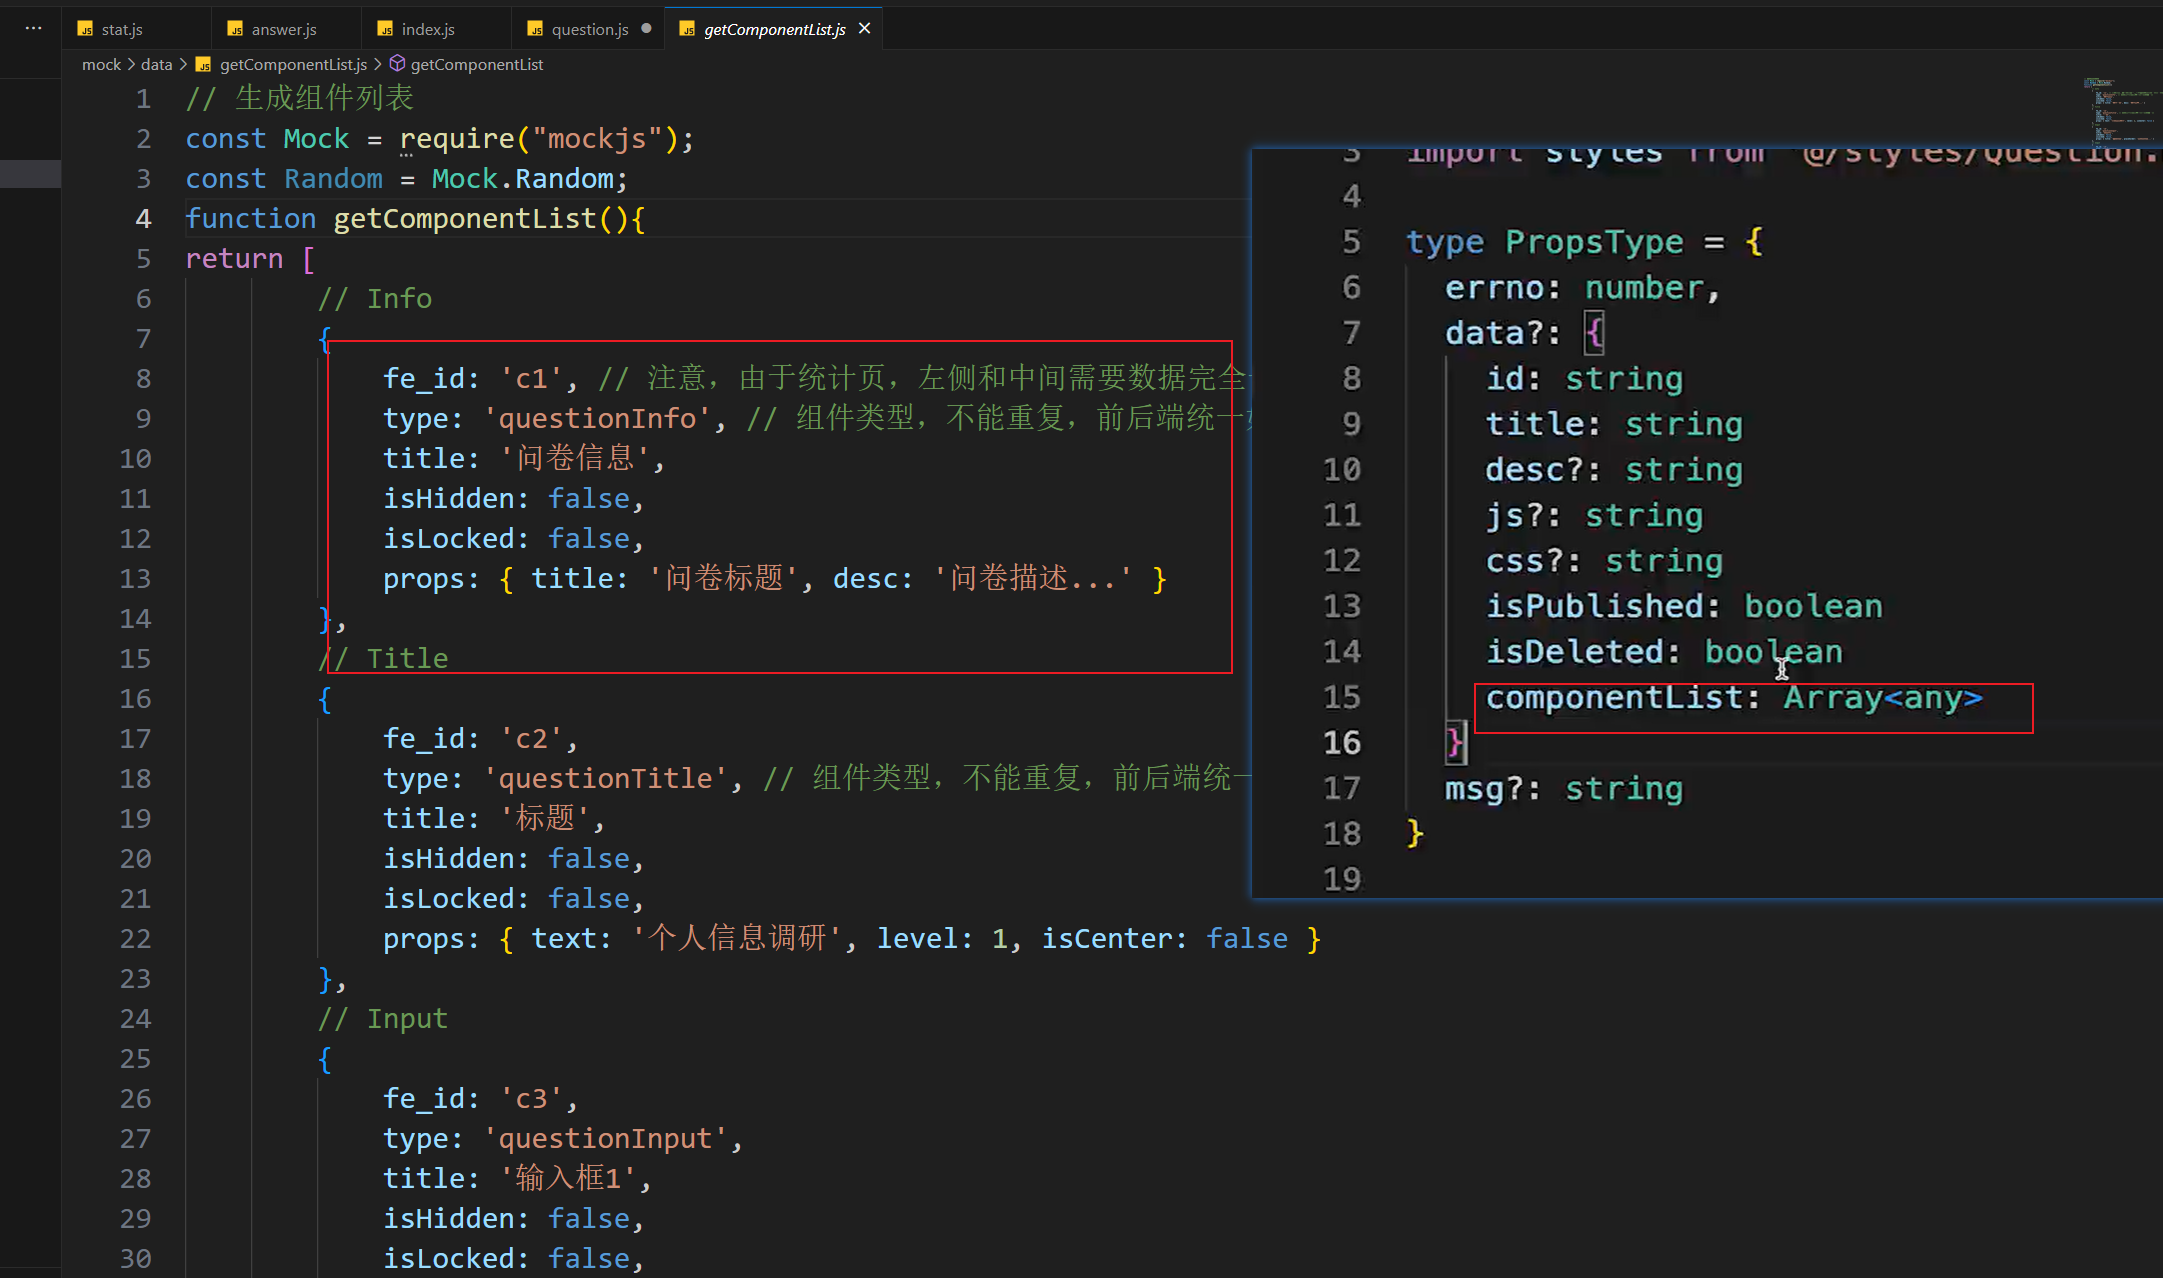Click 'componentList' property in overlay

(1612, 697)
